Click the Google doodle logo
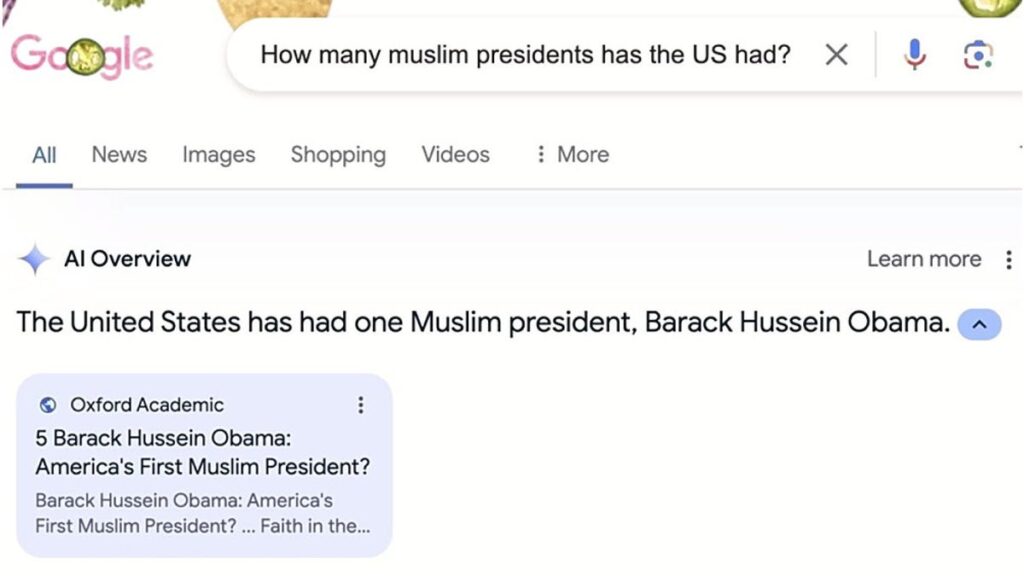Screen dimensions: 1024x576 pyautogui.click(x=82, y=54)
